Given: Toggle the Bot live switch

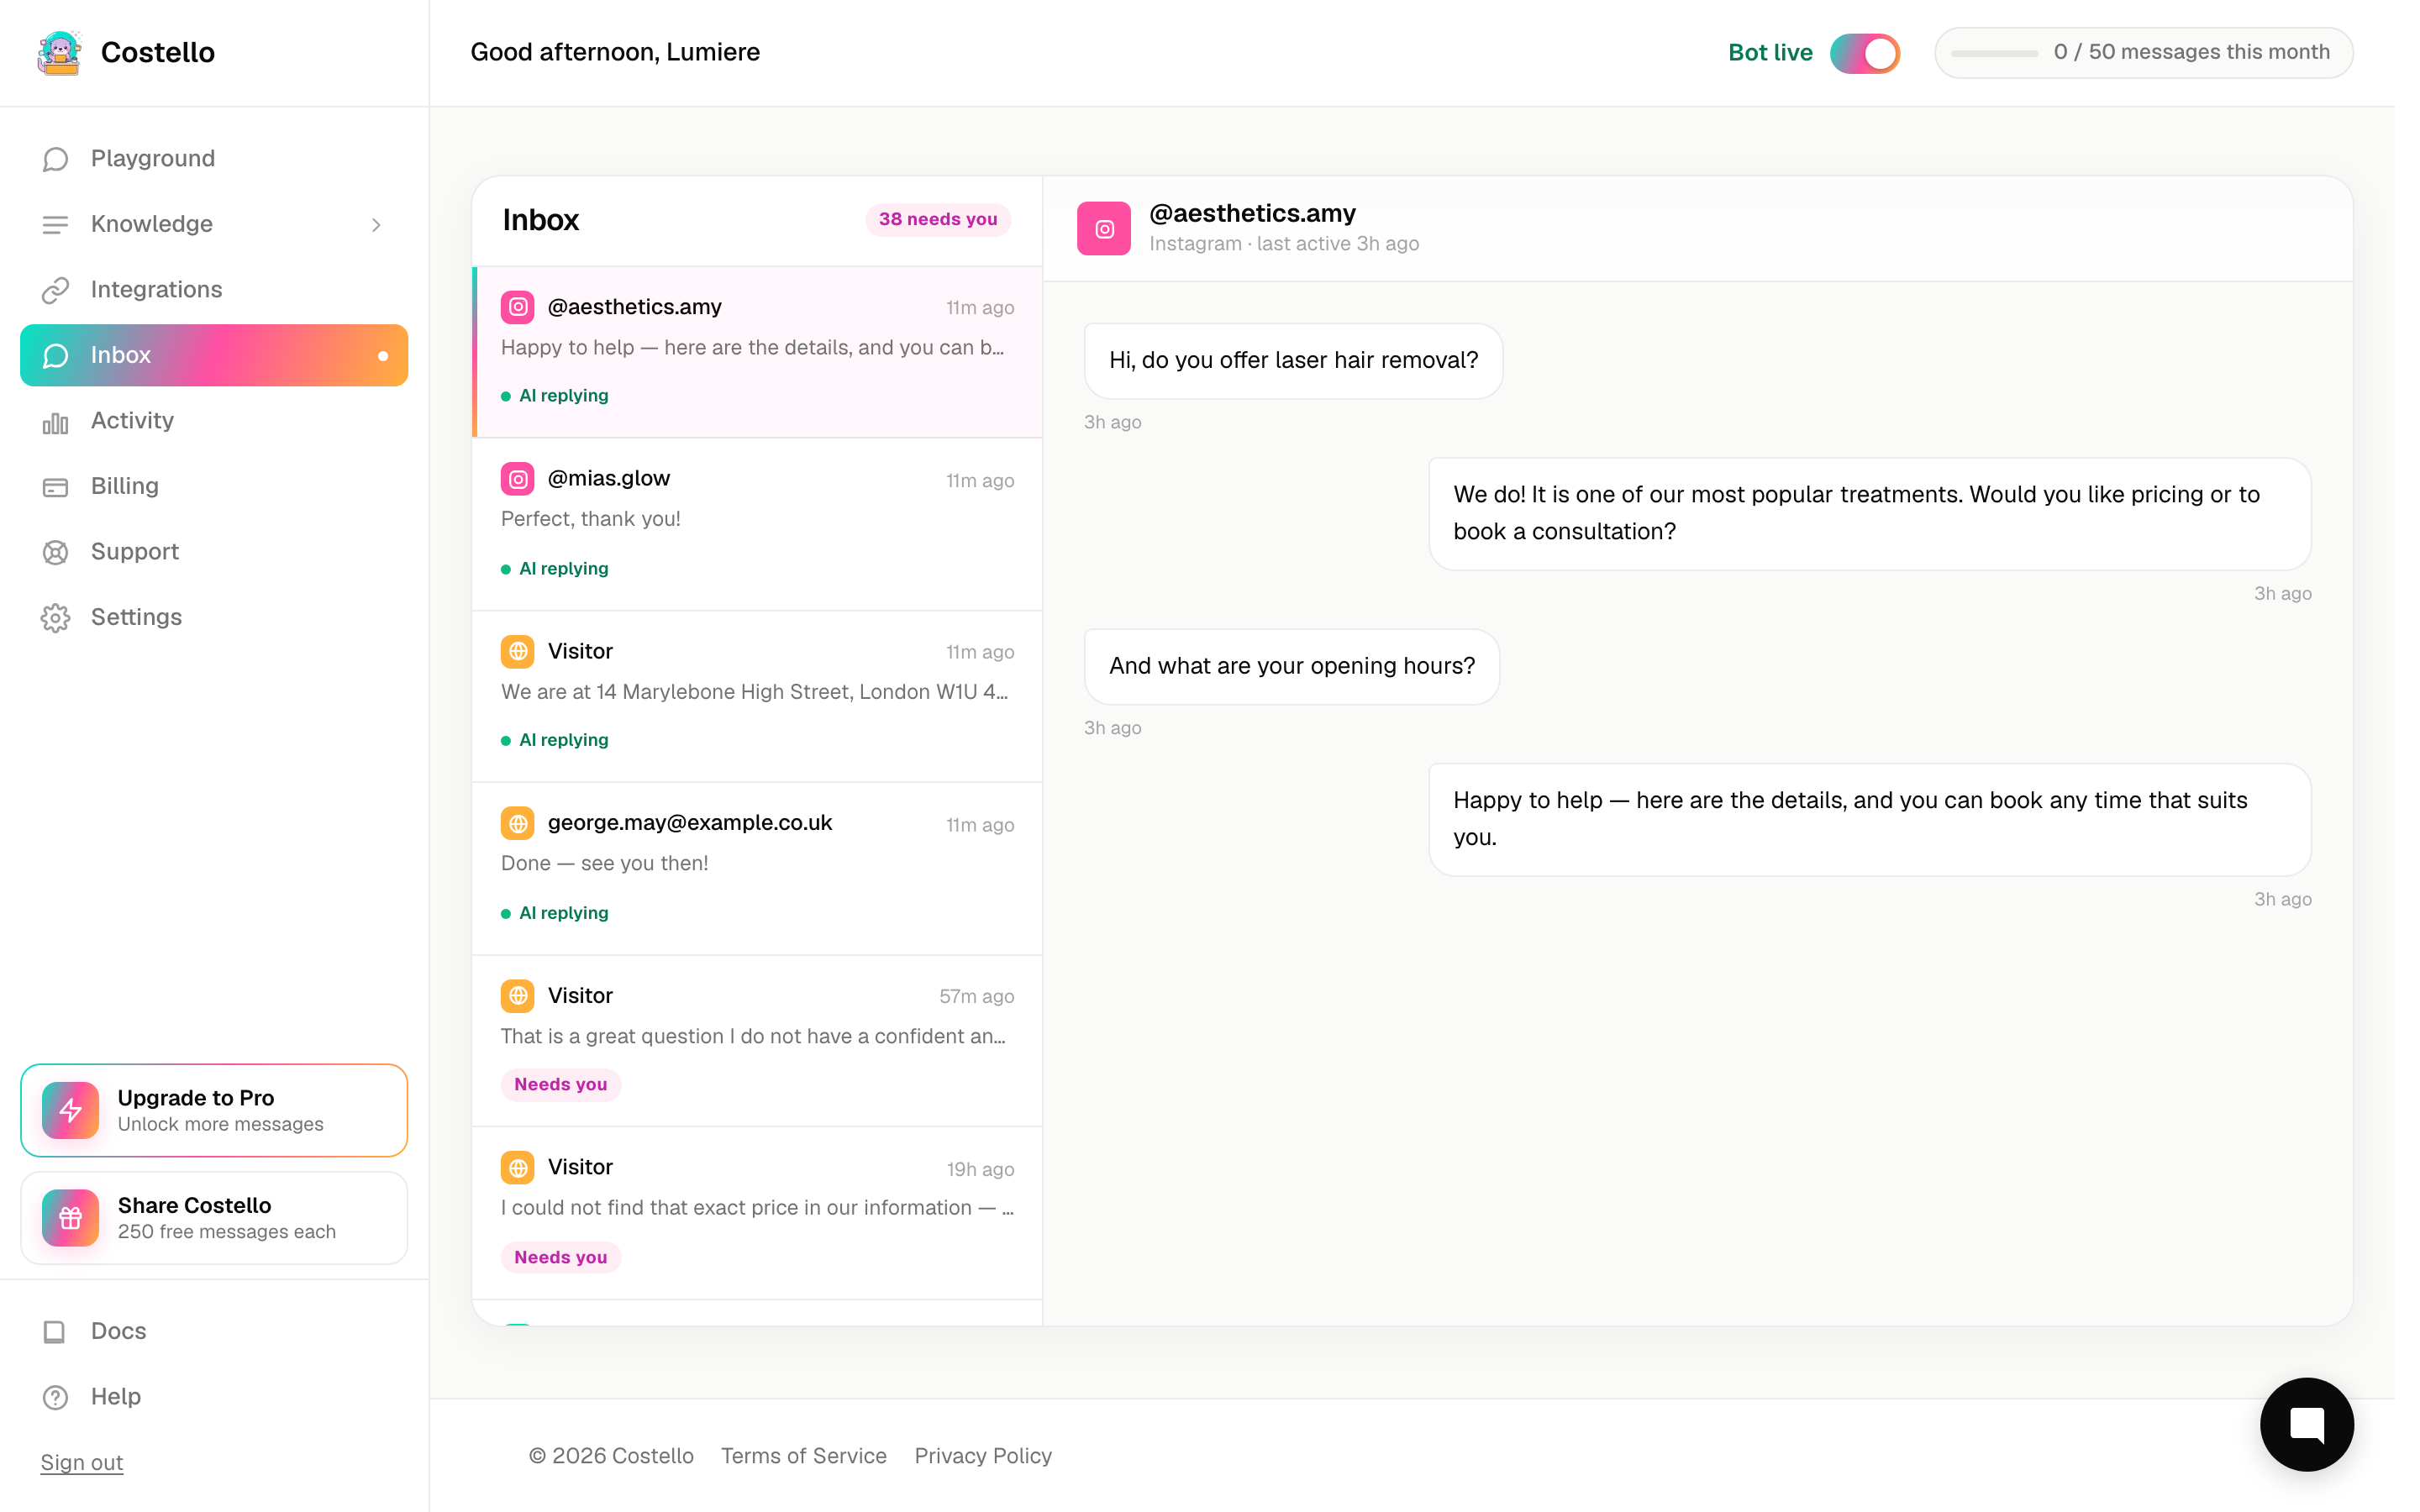Looking at the screenshot, I should [1864, 53].
